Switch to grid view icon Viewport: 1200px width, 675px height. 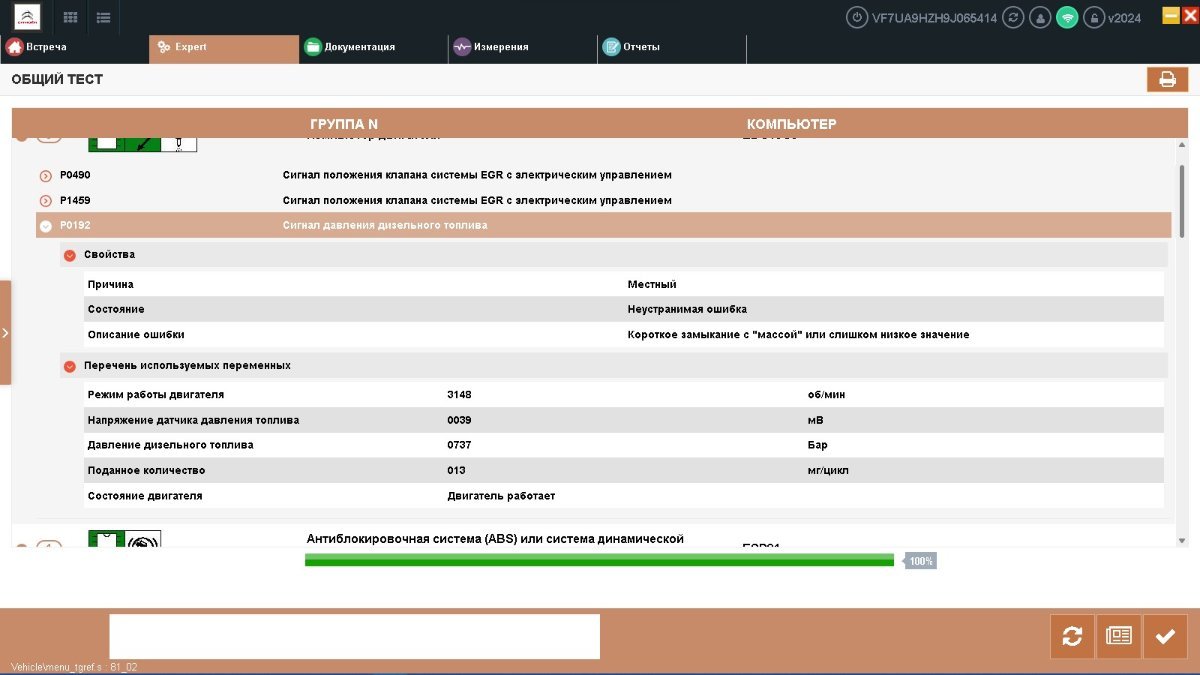tap(70, 17)
